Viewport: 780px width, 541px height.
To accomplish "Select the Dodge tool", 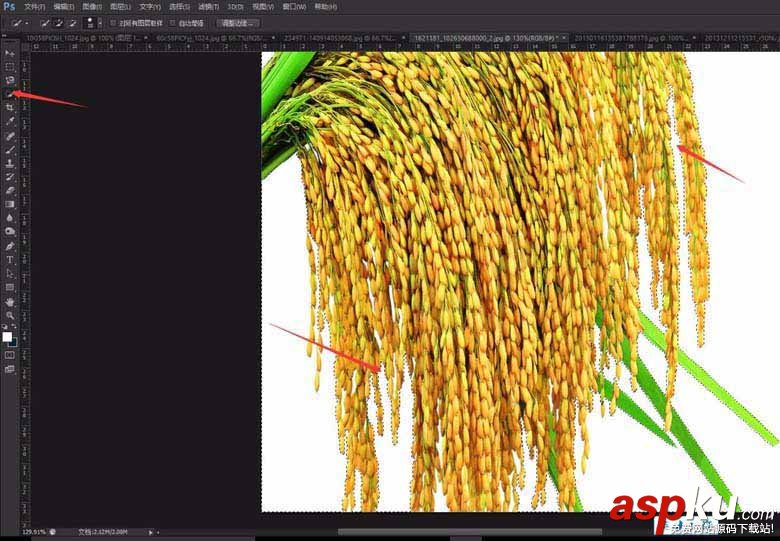I will (9, 232).
